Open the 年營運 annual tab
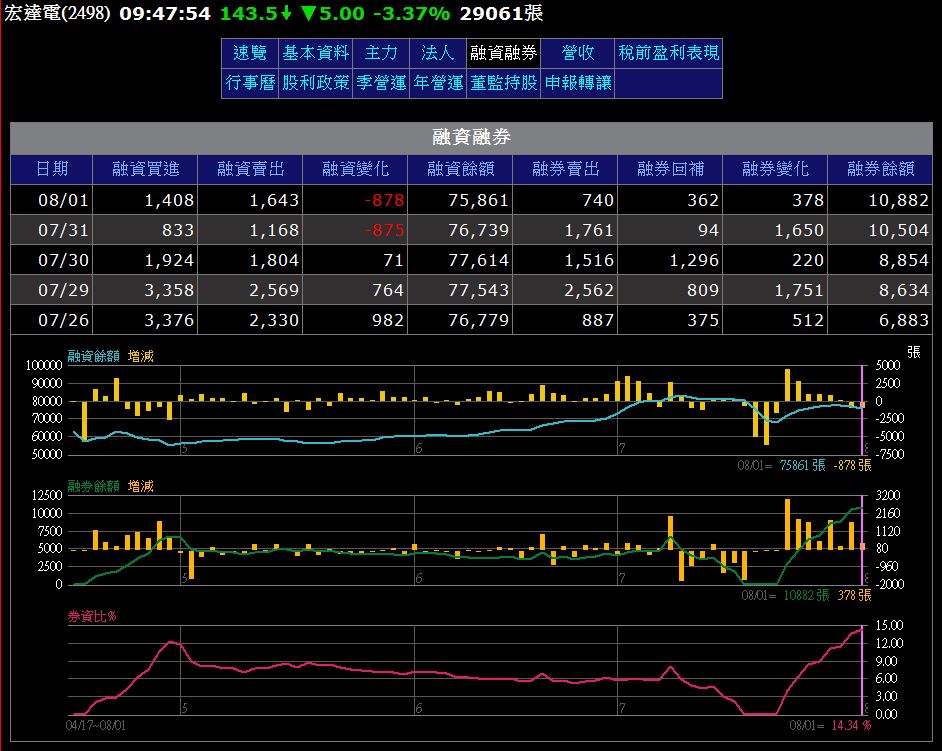This screenshot has height=751, width=942. click(x=437, y=83)
